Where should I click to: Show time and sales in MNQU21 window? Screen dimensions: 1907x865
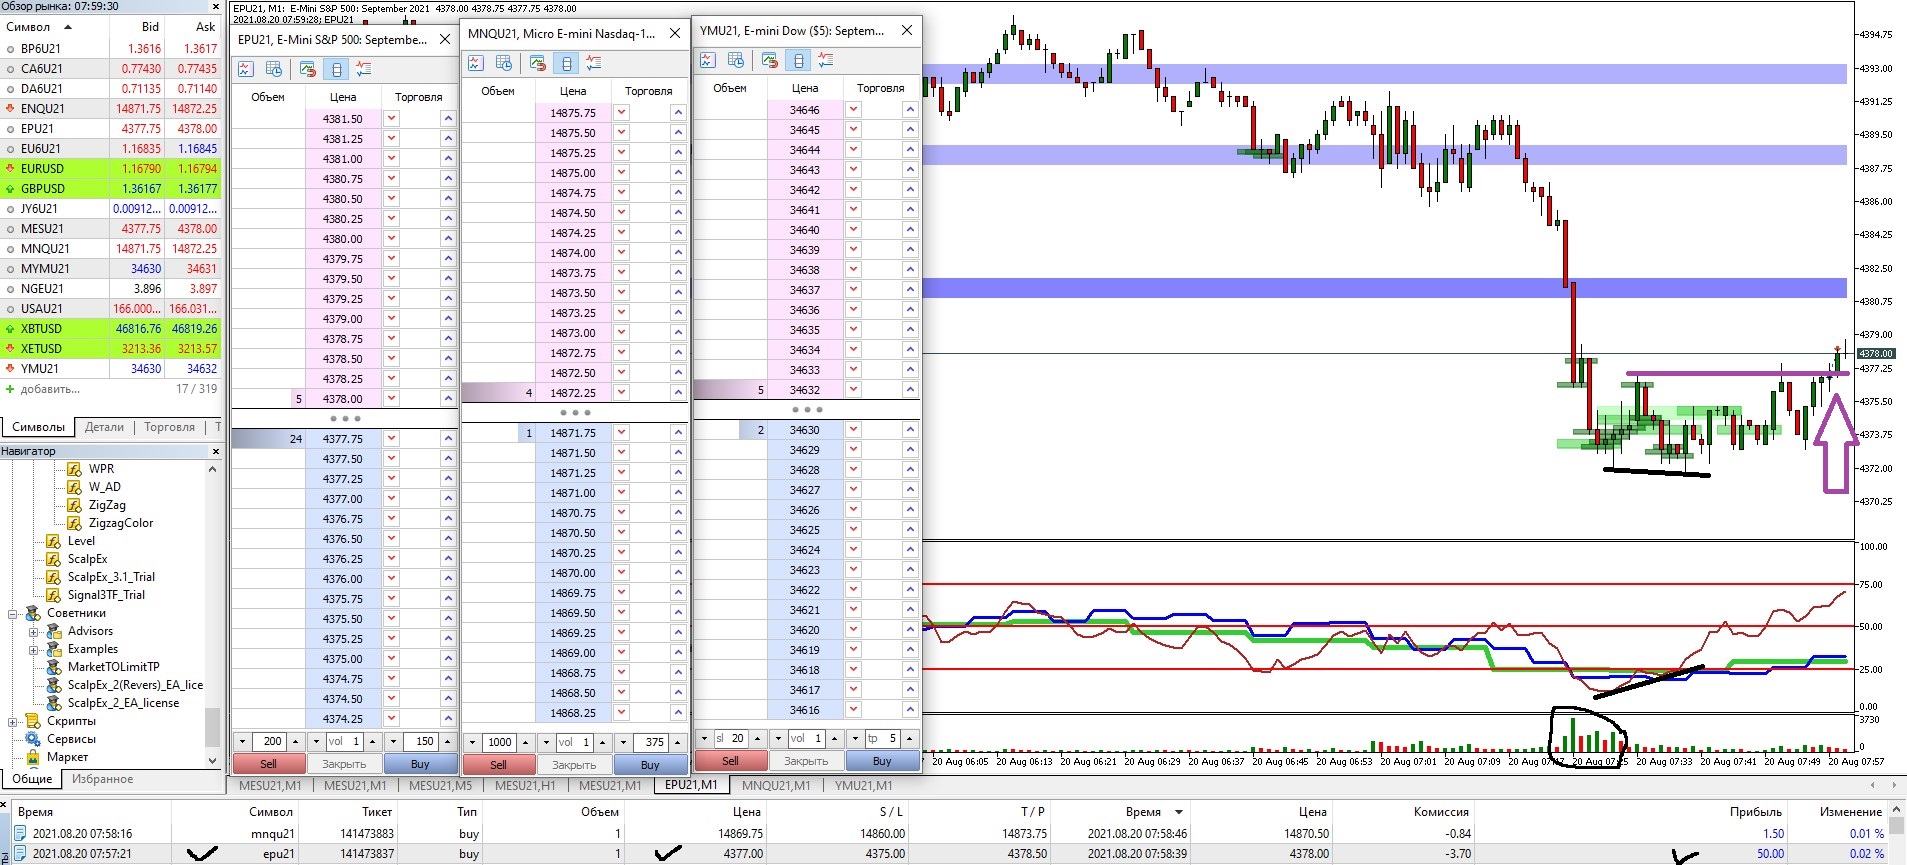(504, 63)
